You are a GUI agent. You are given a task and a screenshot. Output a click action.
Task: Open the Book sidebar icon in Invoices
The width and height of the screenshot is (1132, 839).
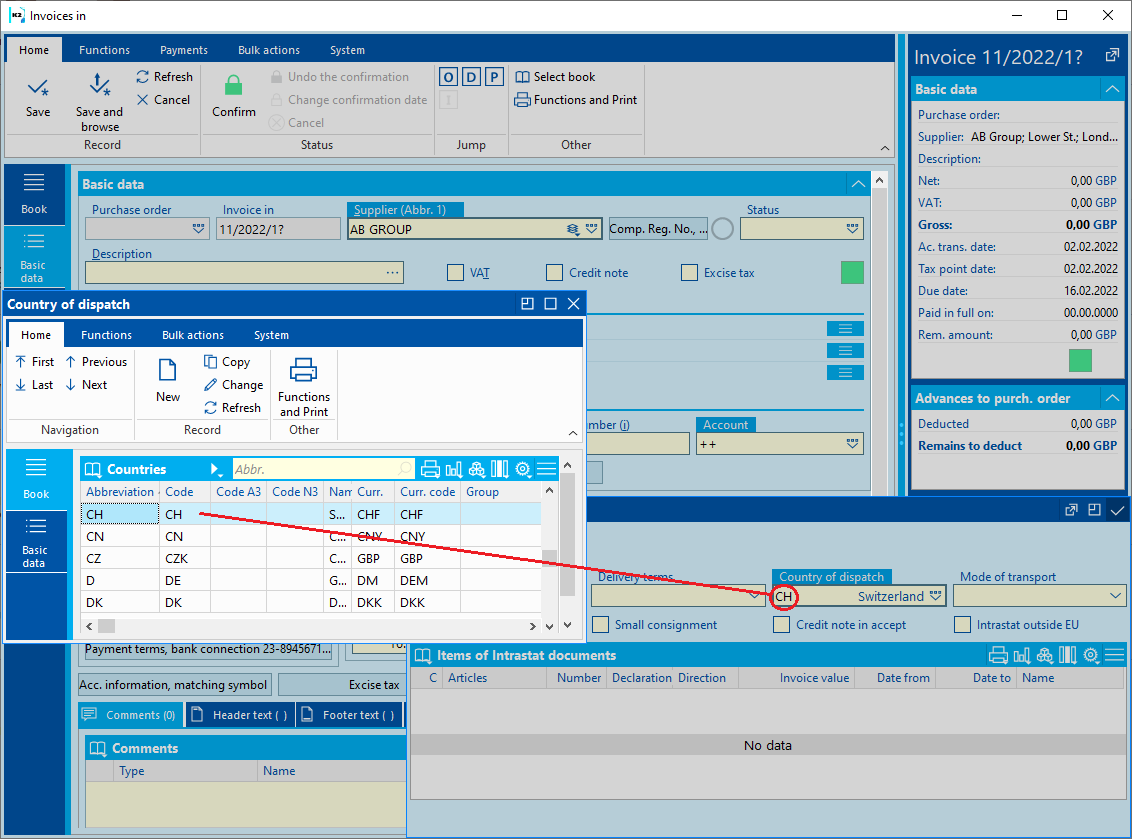click(x=34, y=194)
